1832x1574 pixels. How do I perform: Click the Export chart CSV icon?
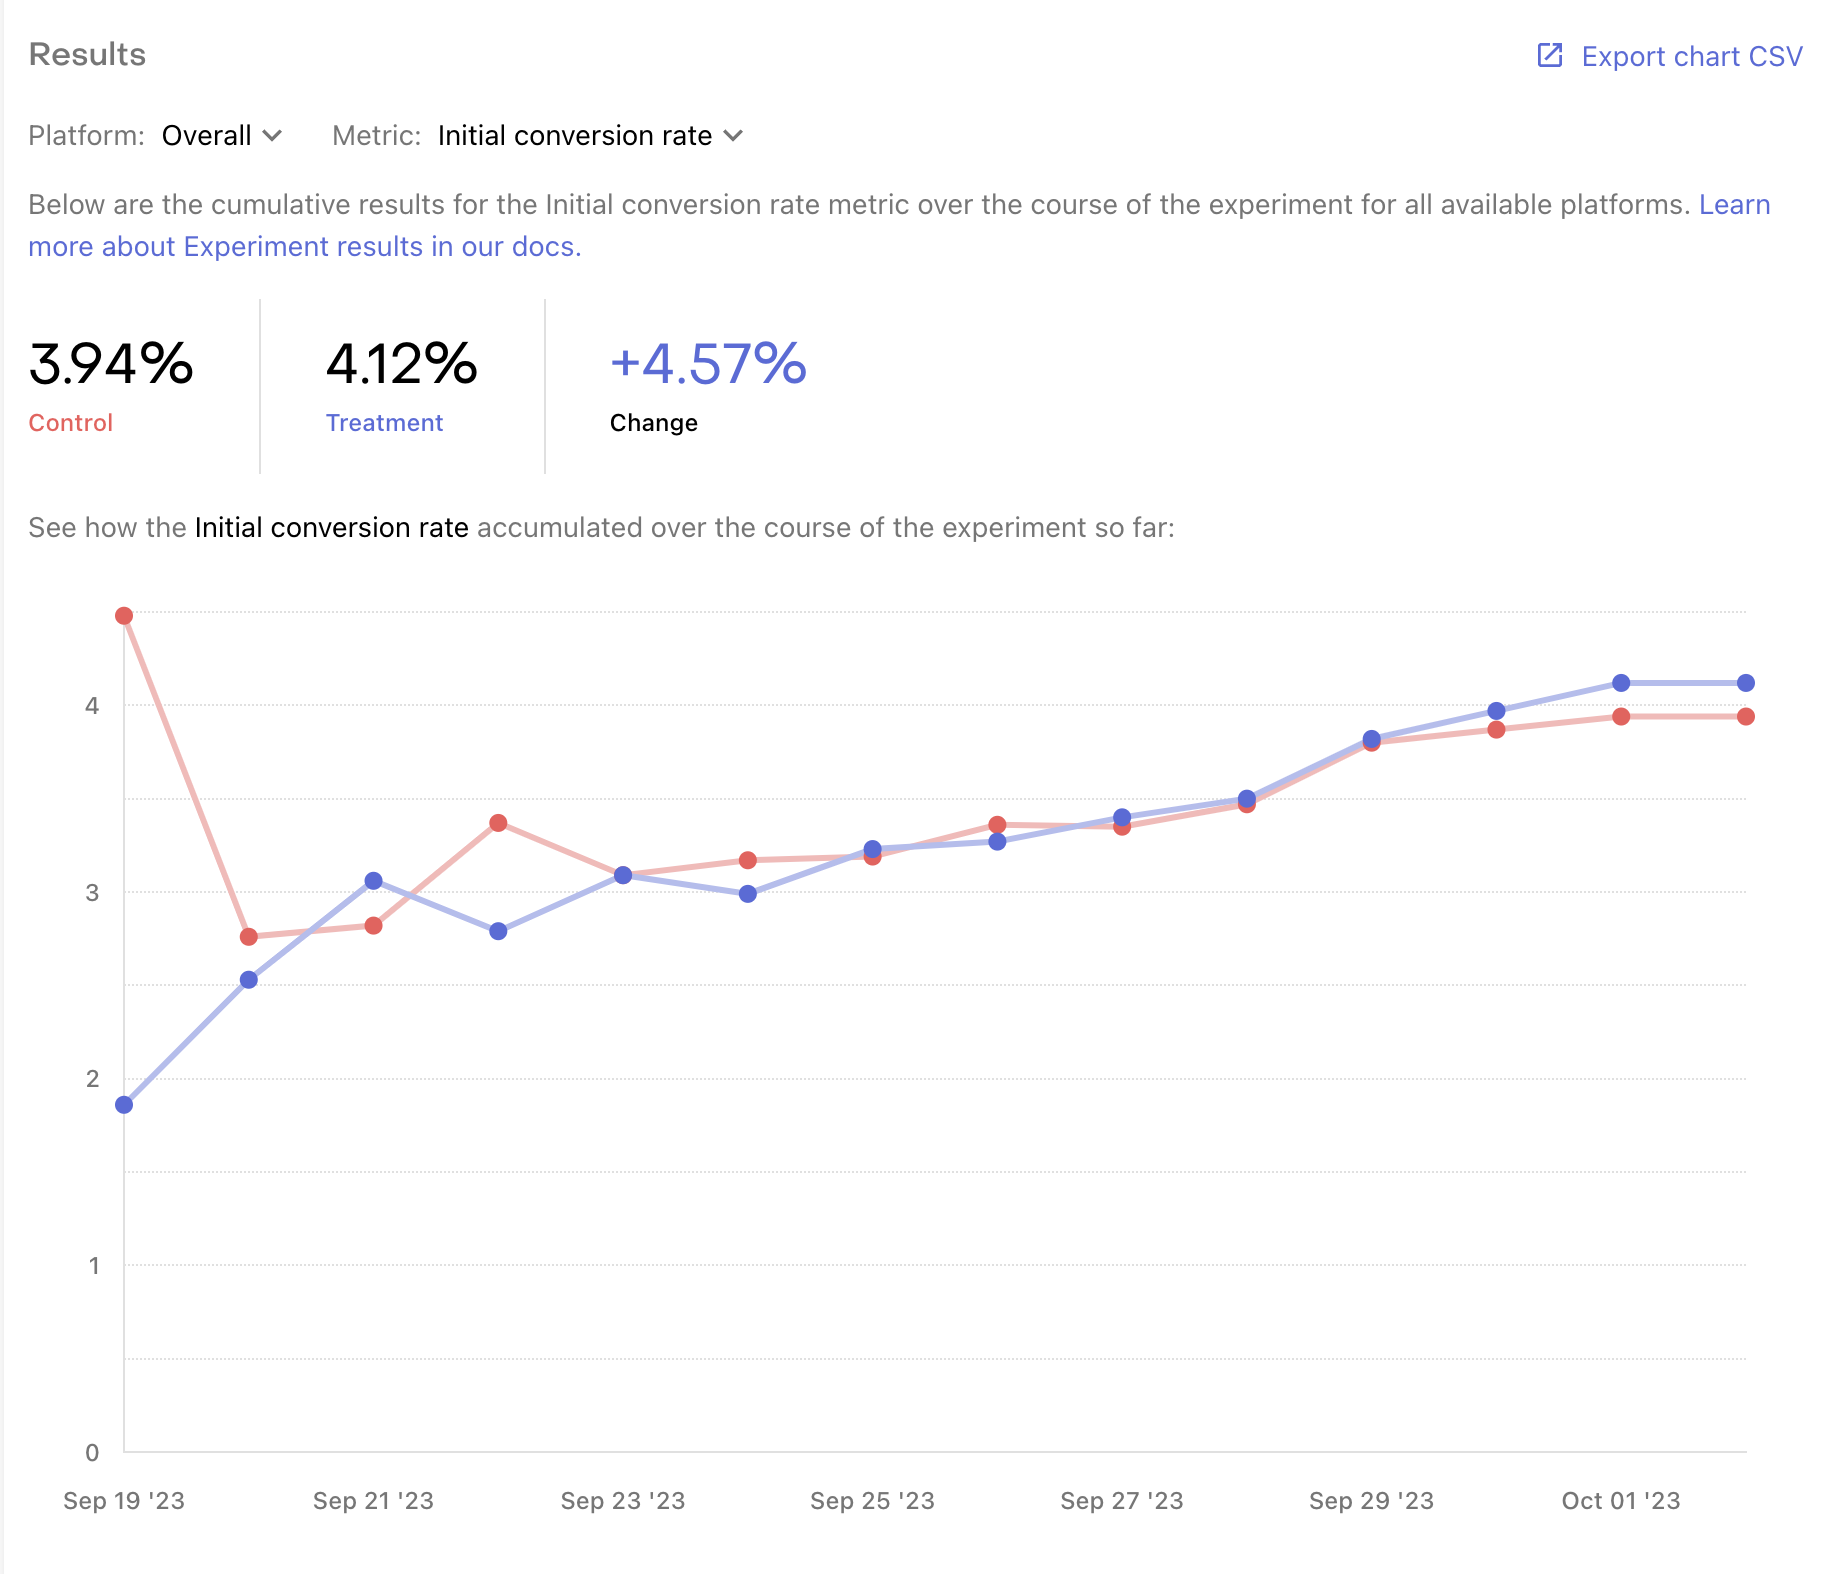pos(1549,55)
